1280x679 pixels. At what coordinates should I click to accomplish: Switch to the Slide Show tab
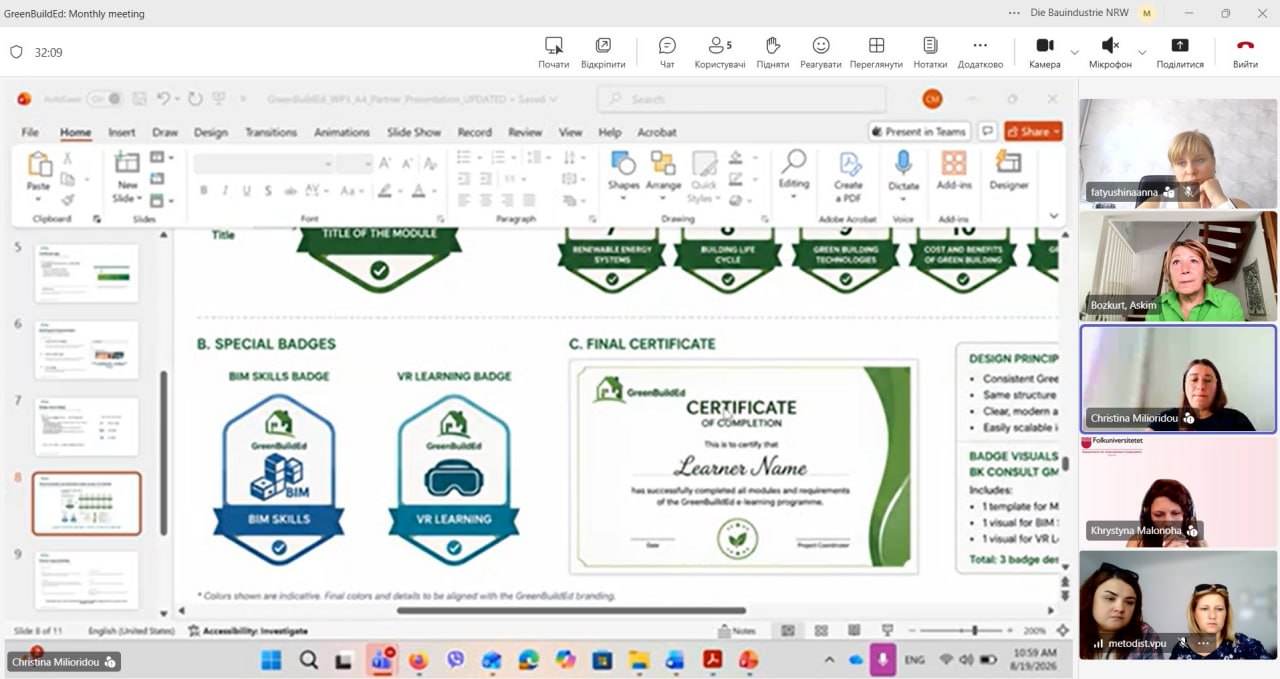[414, 132]
